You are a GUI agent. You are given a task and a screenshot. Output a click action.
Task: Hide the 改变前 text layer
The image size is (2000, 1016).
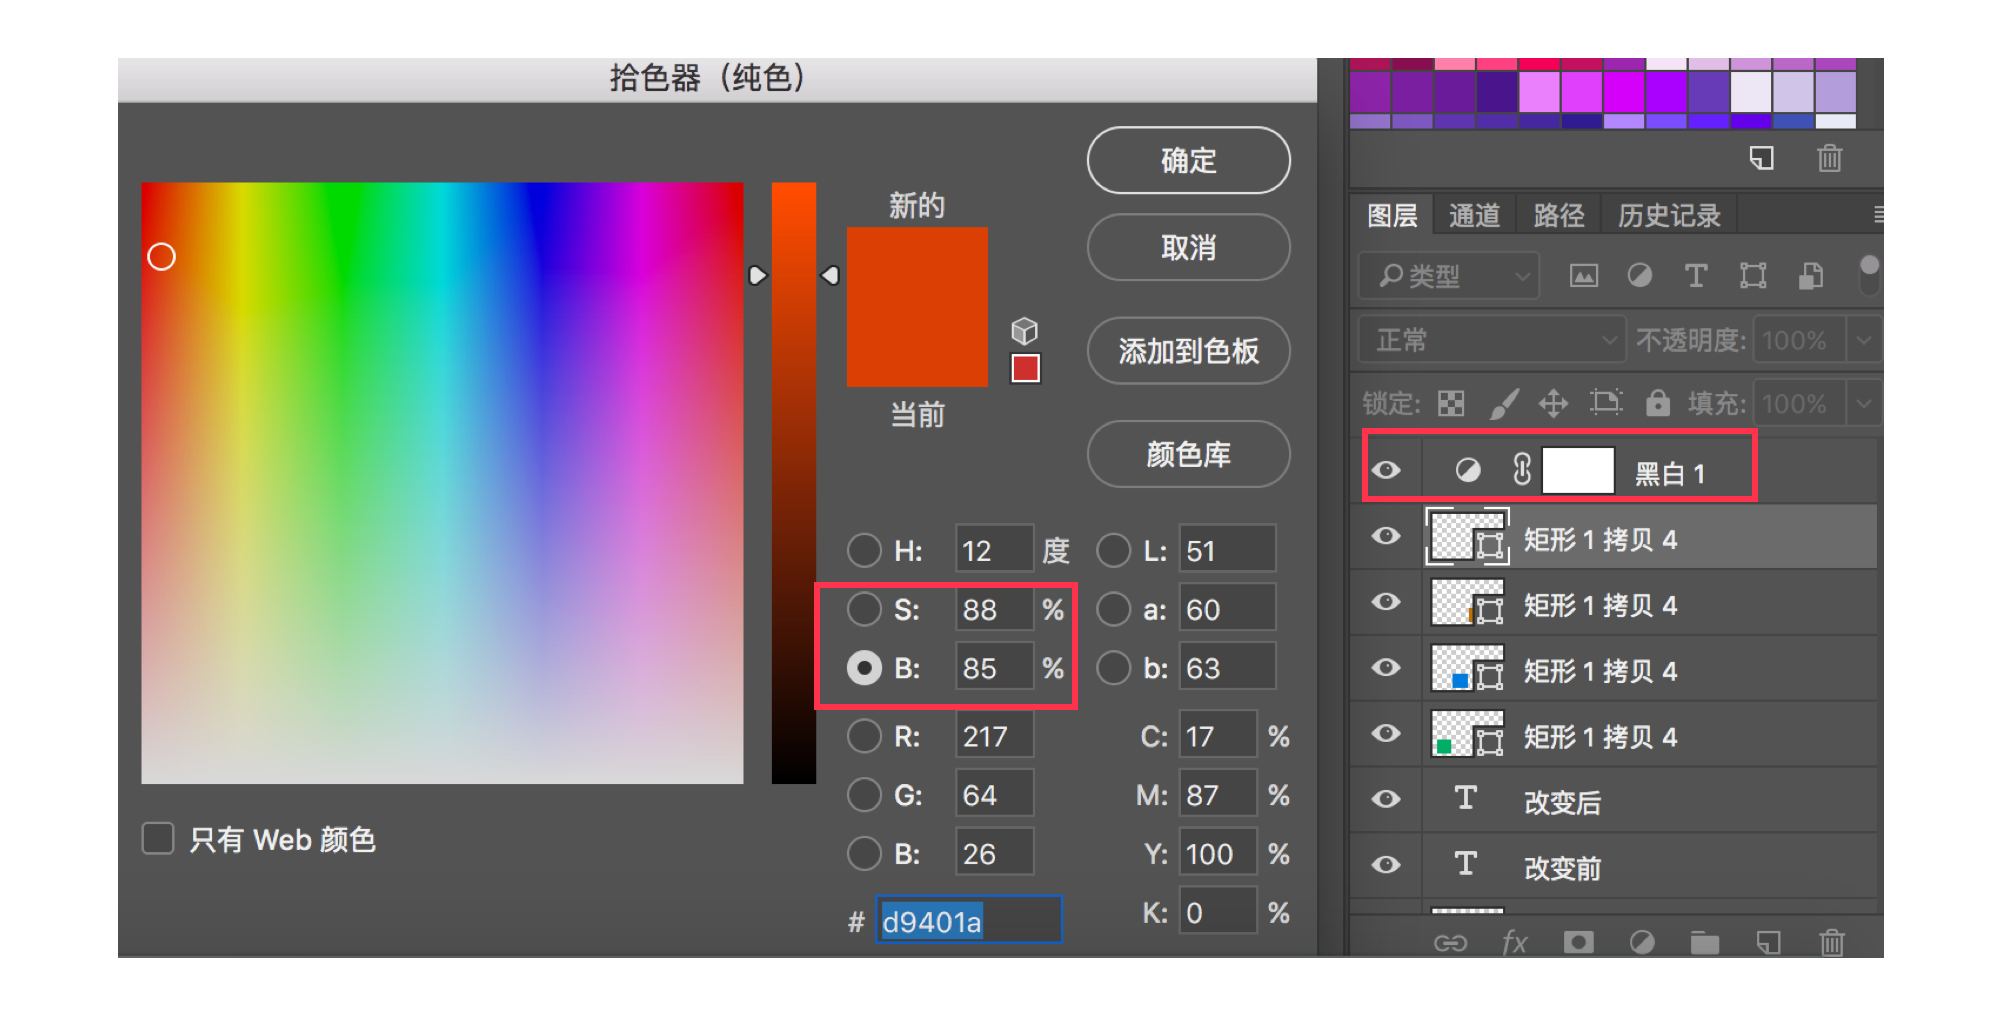click(x=1386, y=865)
